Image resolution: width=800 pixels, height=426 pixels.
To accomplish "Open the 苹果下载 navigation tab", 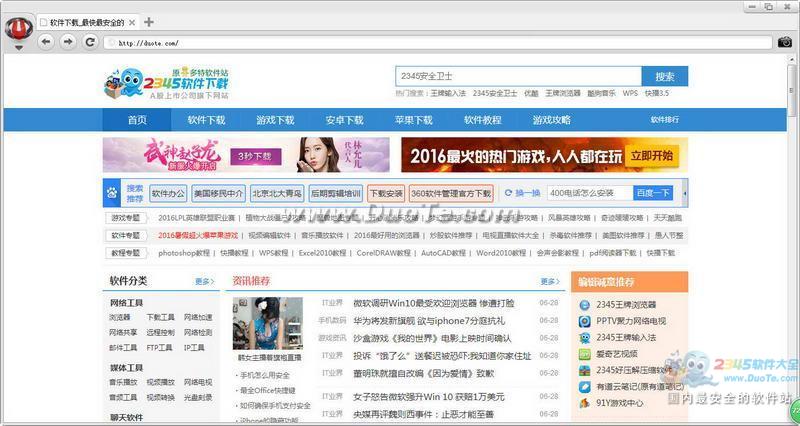I will pos(413,120).
